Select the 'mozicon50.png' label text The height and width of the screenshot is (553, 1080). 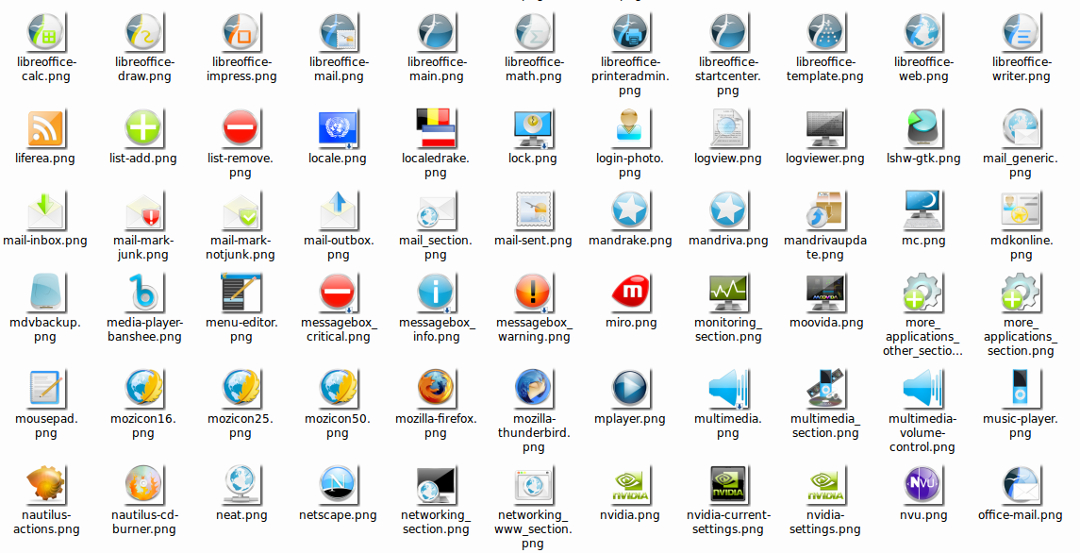coord(338,426)
